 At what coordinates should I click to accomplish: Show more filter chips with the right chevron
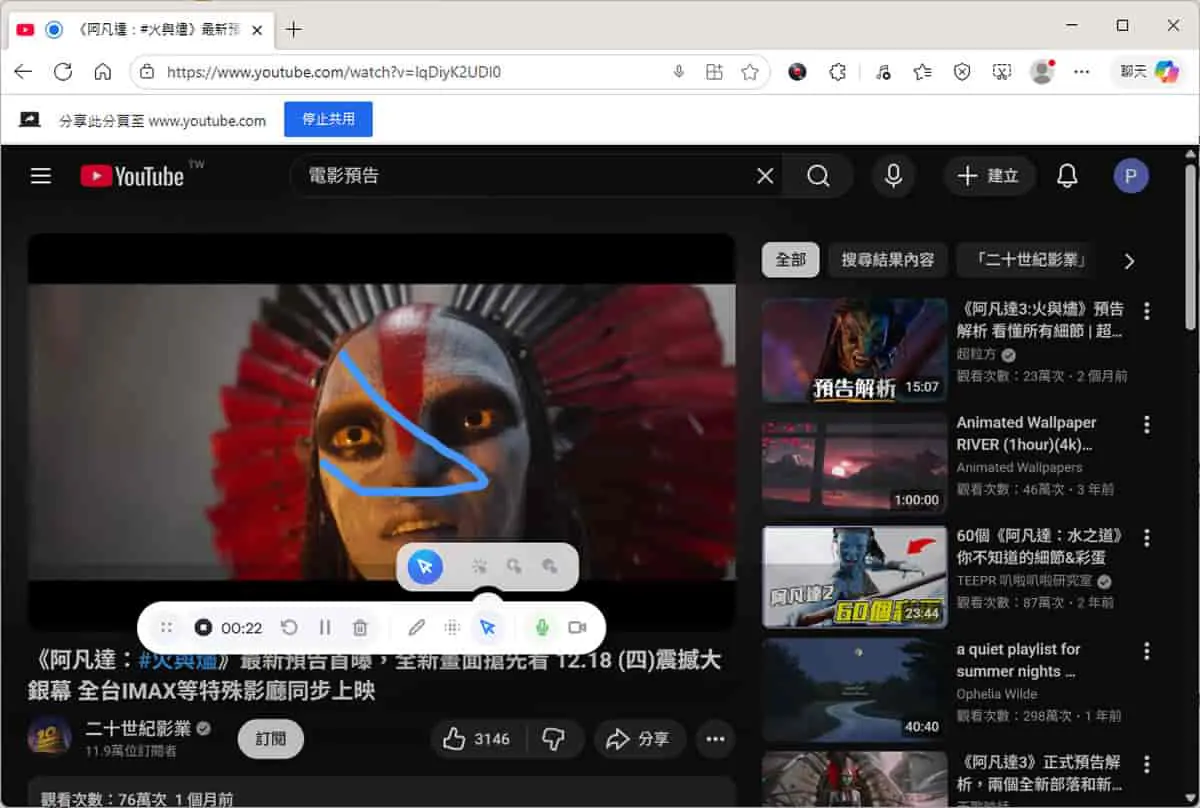tap(1129, 261)
